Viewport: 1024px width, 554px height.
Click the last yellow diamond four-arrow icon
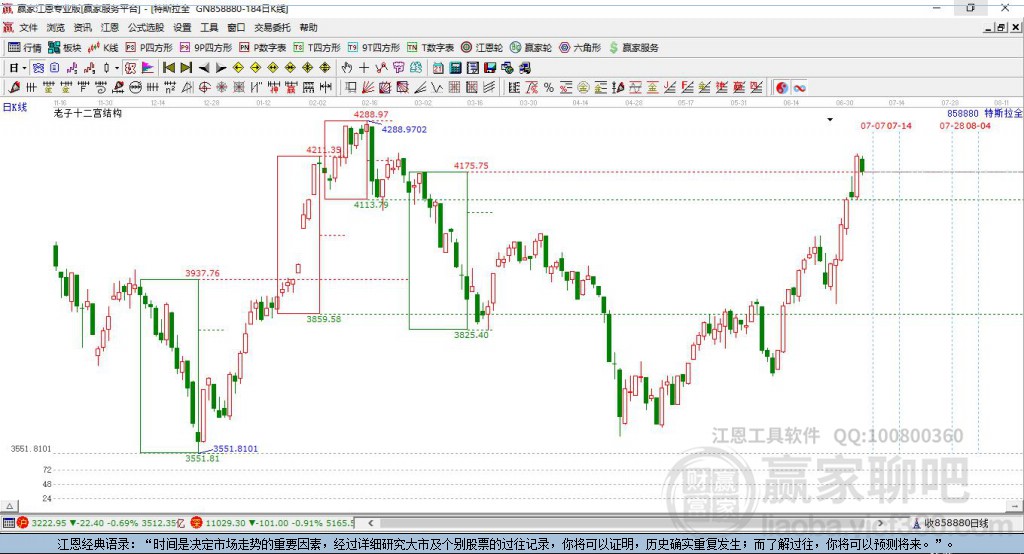(325, 68)
